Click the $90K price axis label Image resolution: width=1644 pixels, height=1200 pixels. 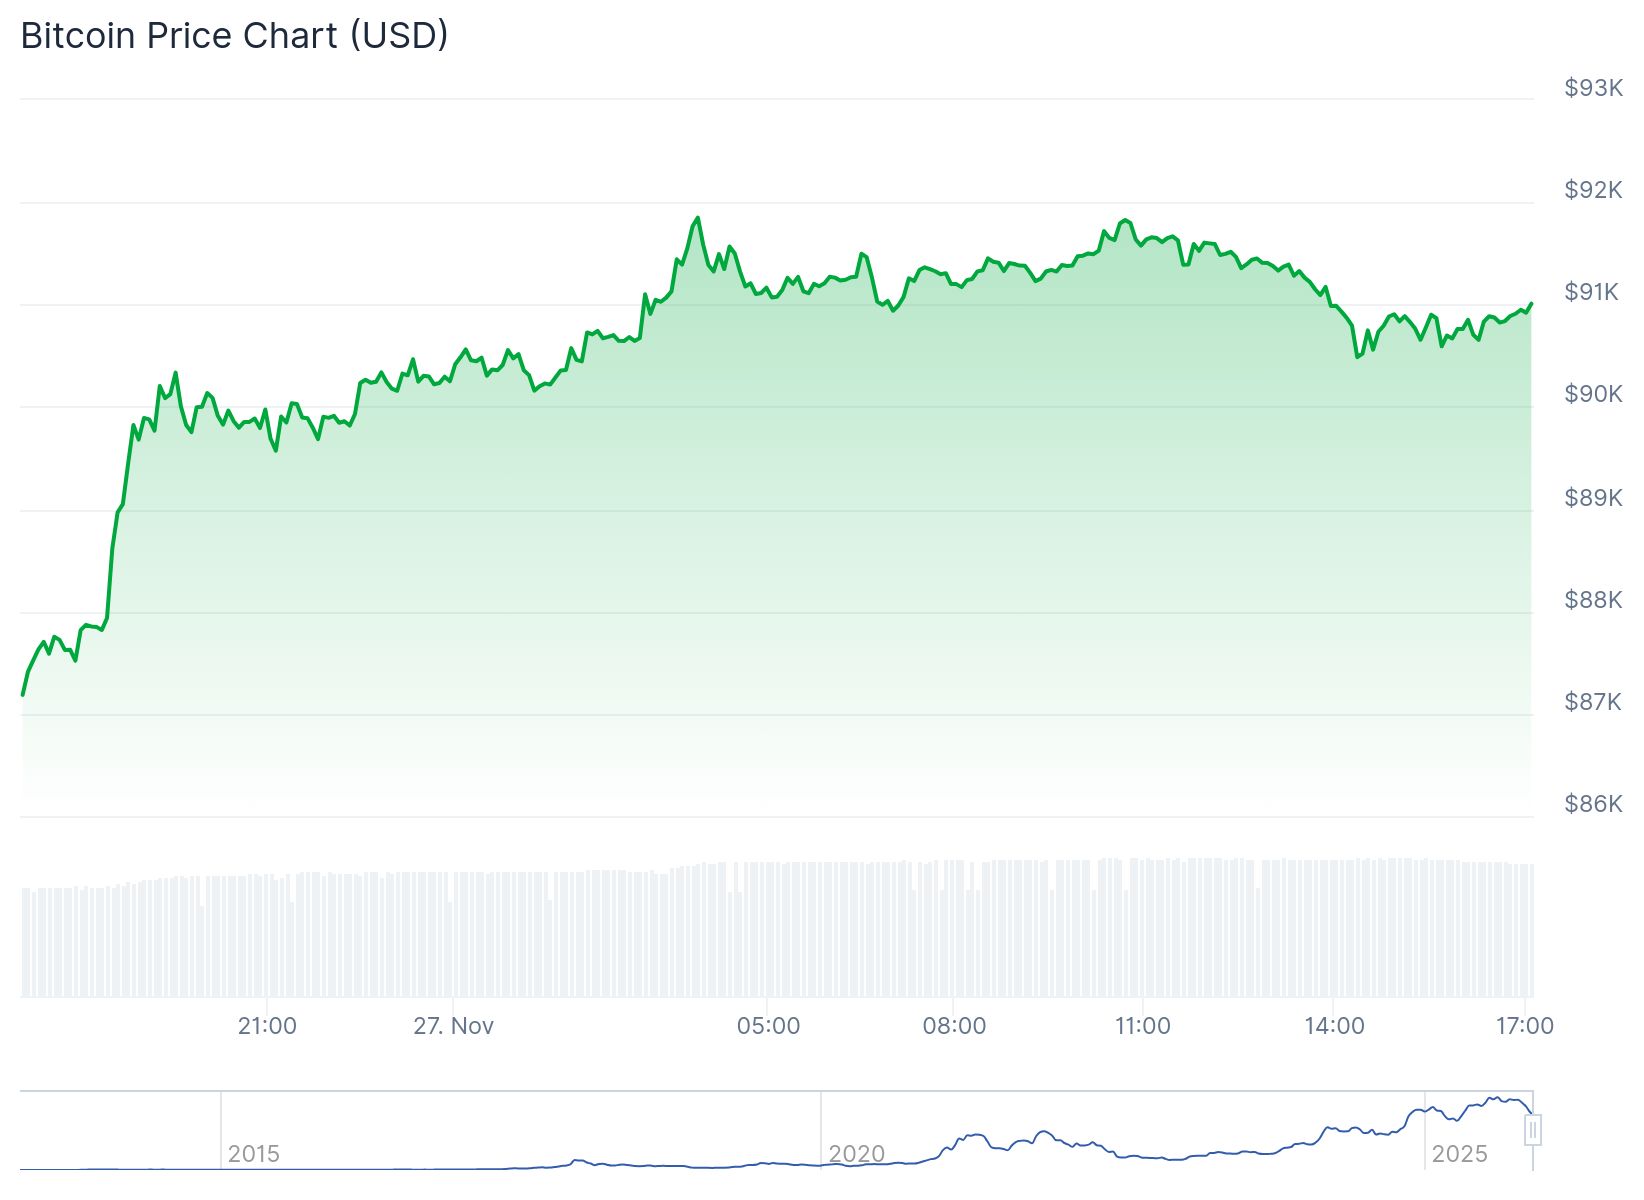(1593, 394)
